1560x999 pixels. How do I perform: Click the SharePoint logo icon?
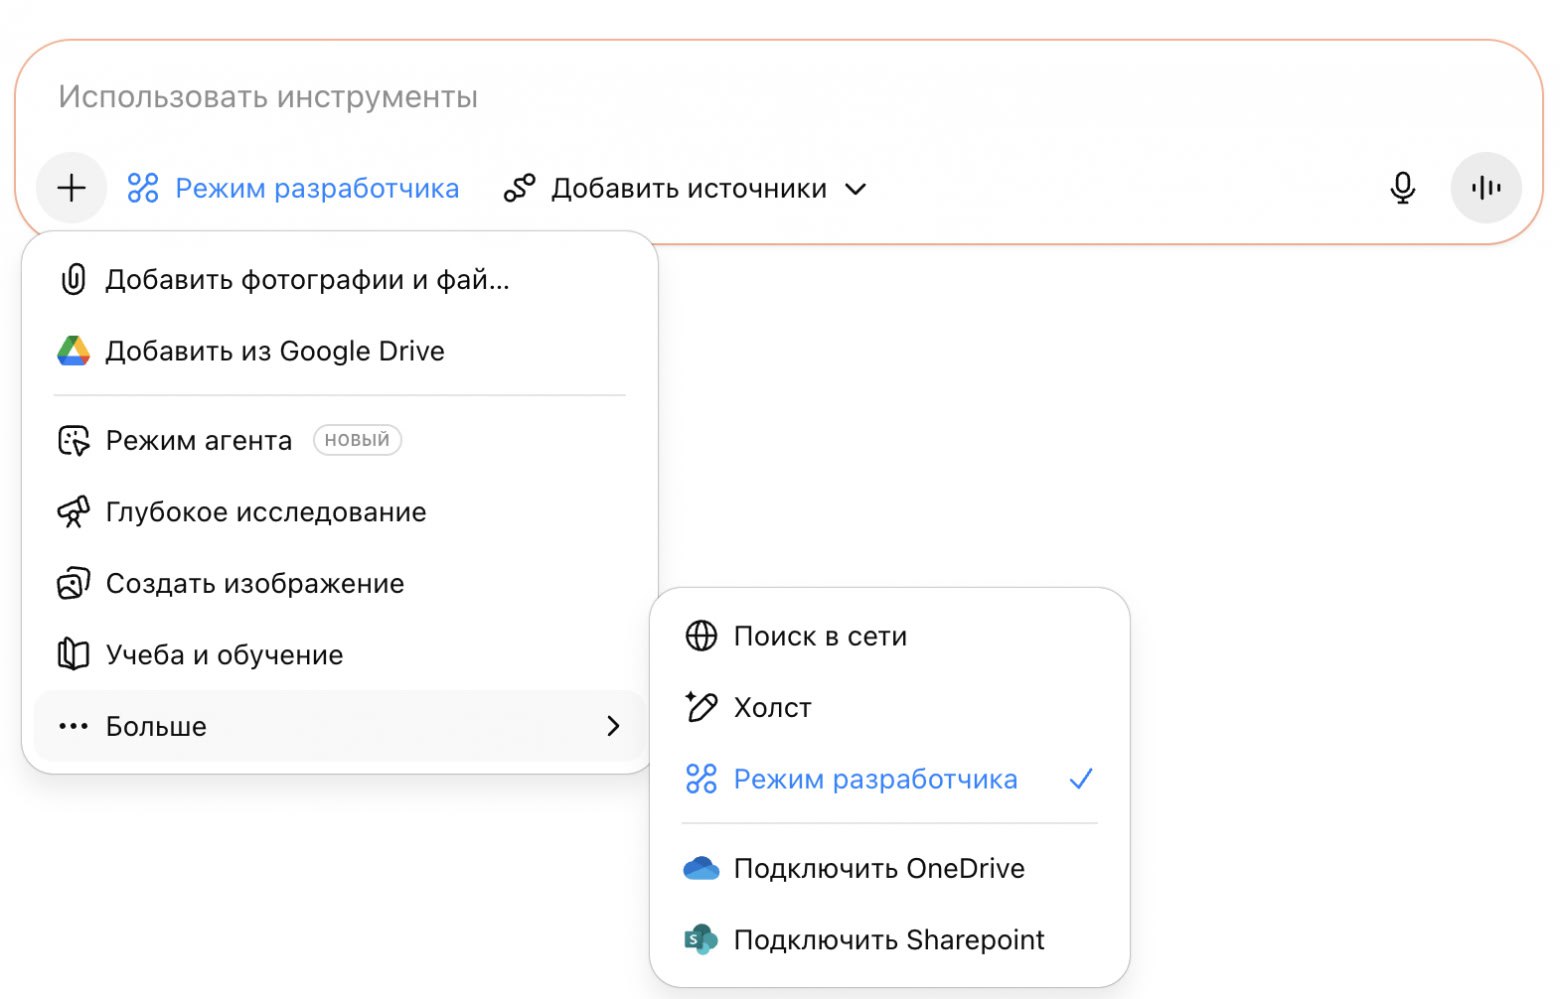pos(701,940)
